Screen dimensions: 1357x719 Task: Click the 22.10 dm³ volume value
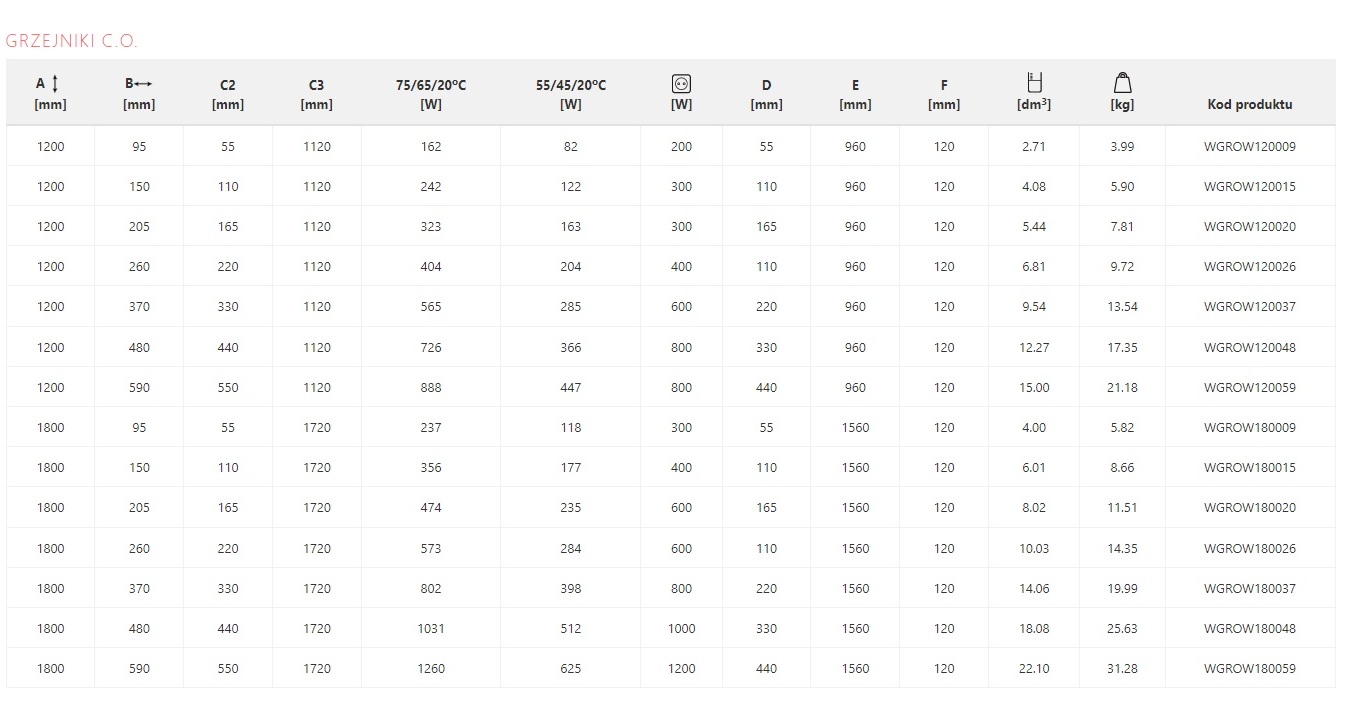click(1034, 669)
